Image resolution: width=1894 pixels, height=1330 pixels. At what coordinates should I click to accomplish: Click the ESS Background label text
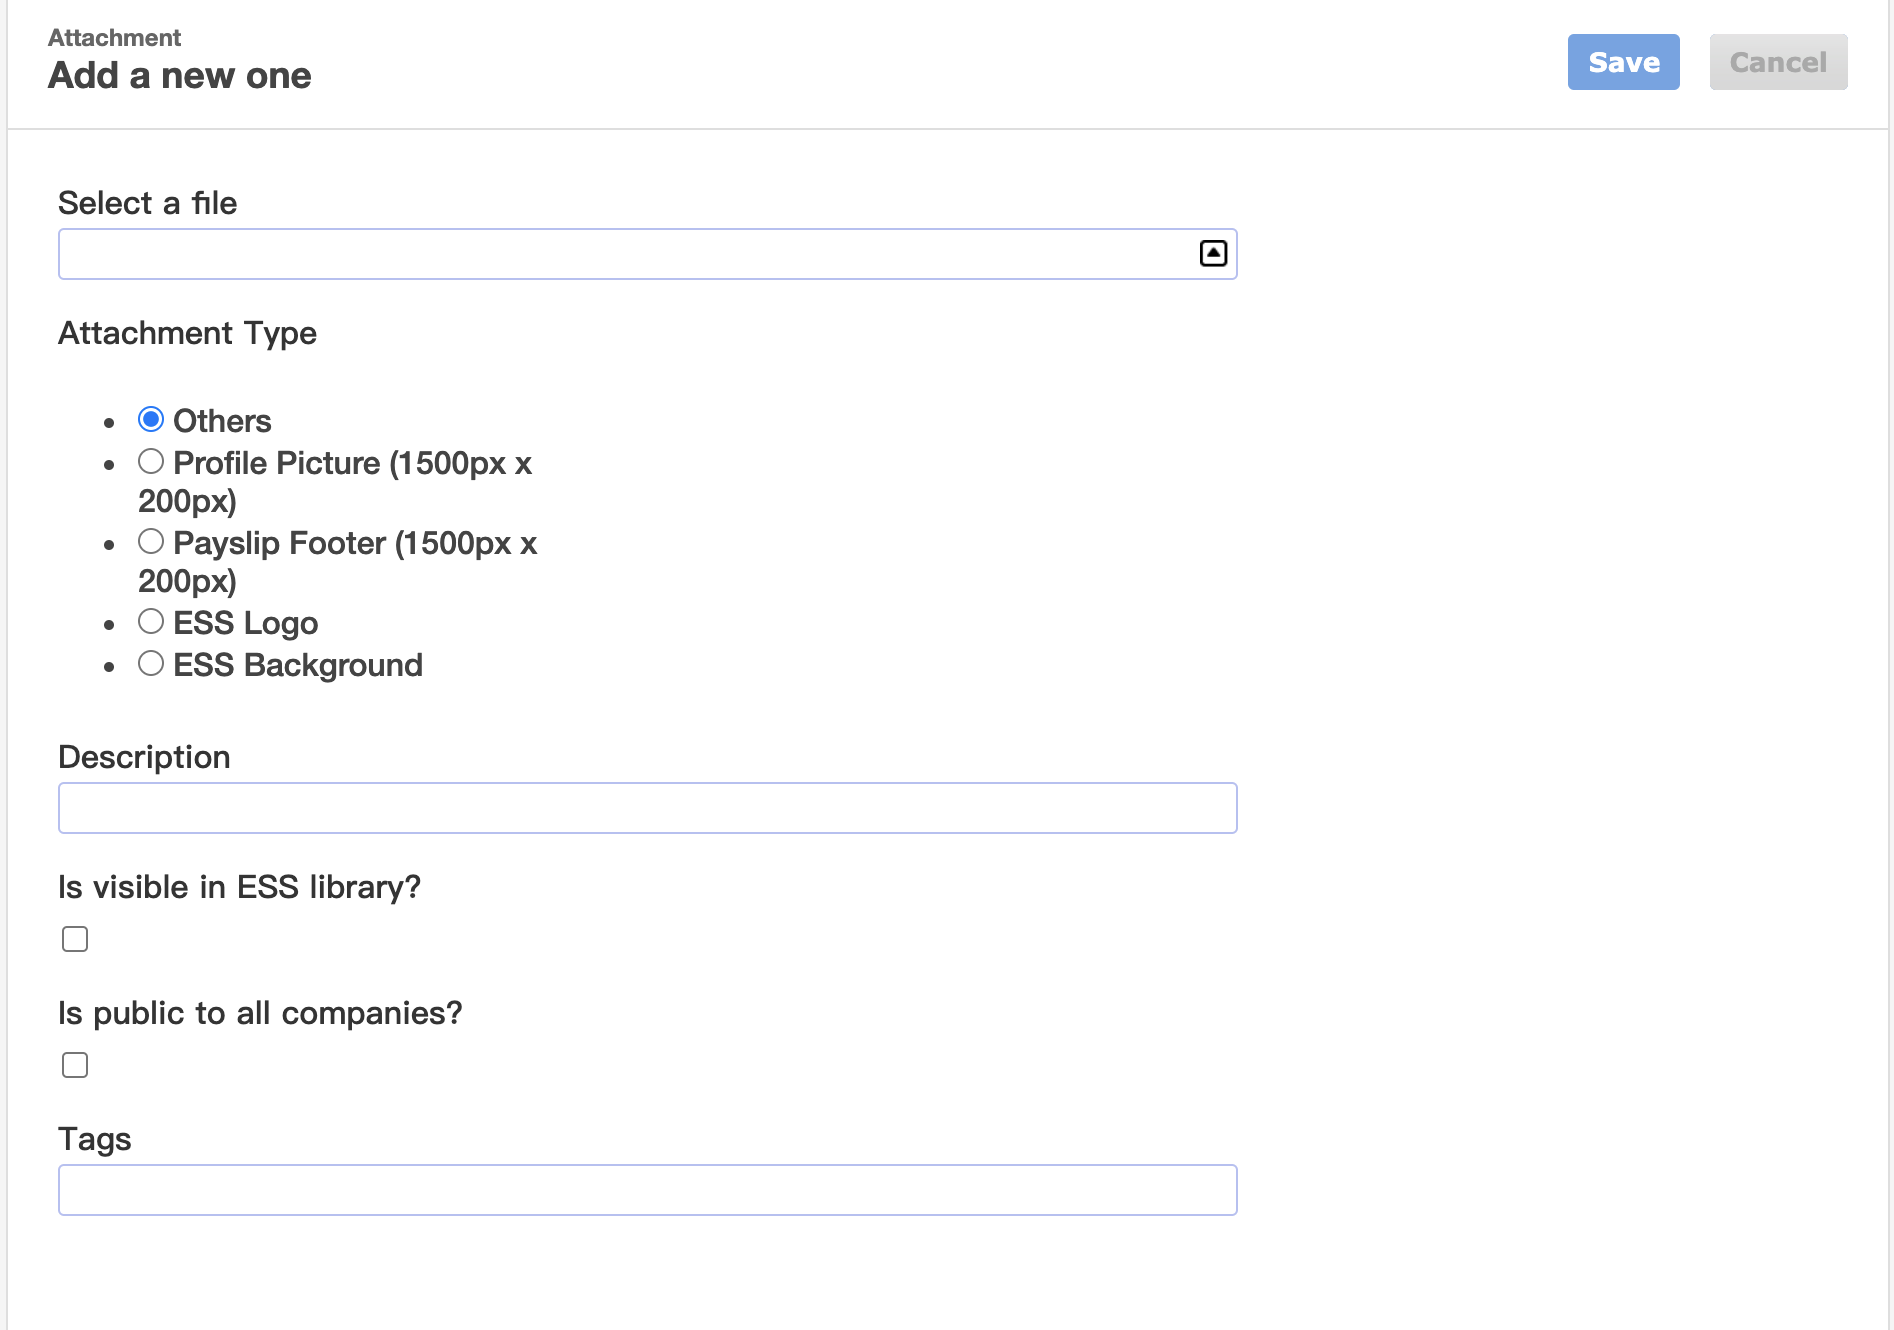click(x=298, y=665)
